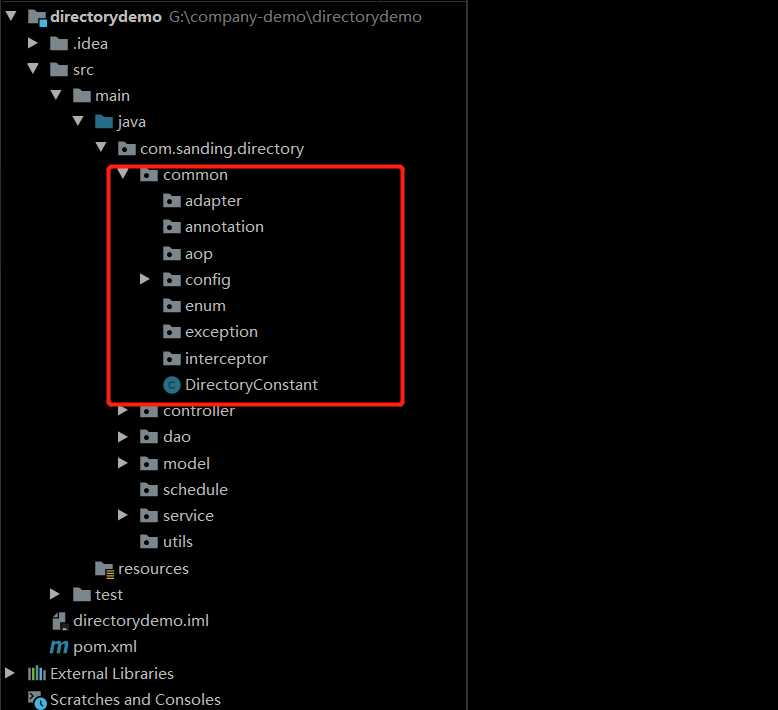Viewport: 778px width, 710px height.
Task: Expand the dao package
Action: click(123, 437)
